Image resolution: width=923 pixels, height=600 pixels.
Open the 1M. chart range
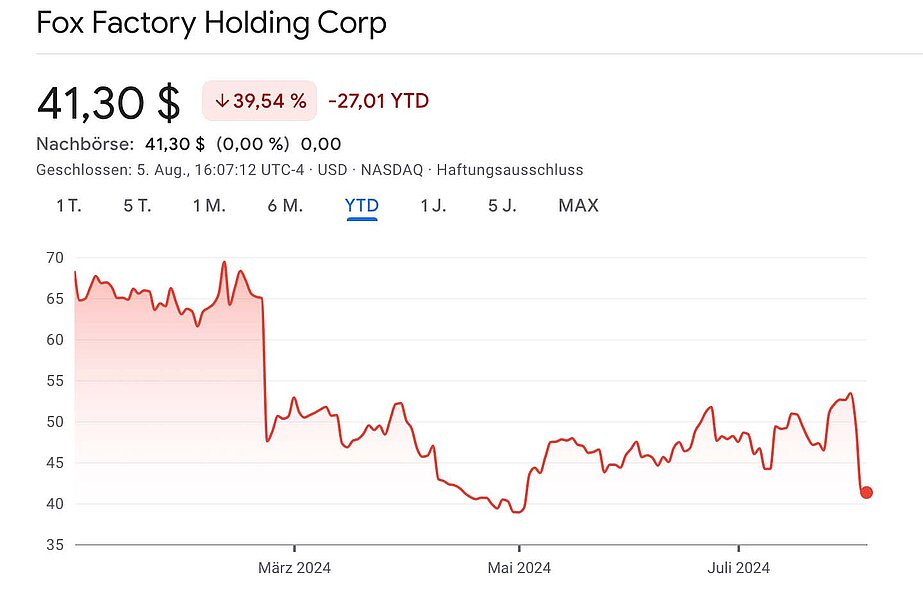pyautogui.click(x=209, y=206)
